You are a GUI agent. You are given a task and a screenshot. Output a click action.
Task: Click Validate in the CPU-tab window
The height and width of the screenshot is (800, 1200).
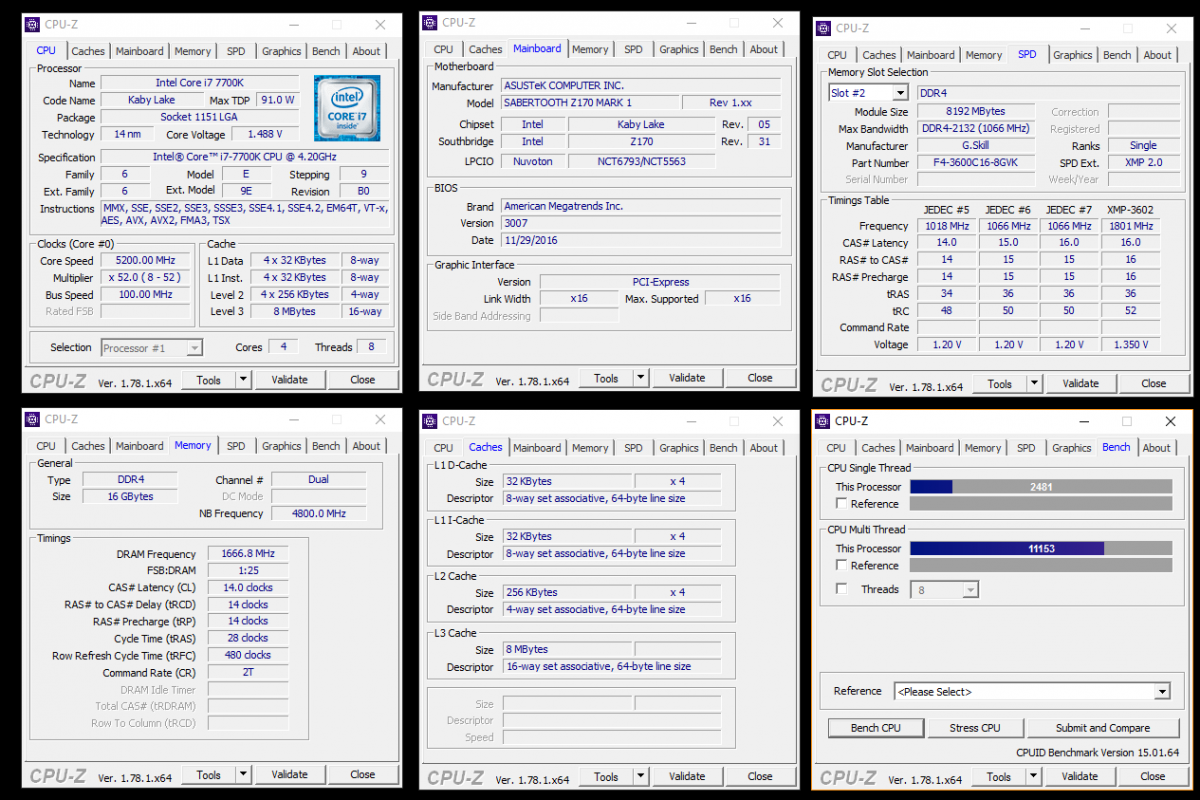[289, 380]
